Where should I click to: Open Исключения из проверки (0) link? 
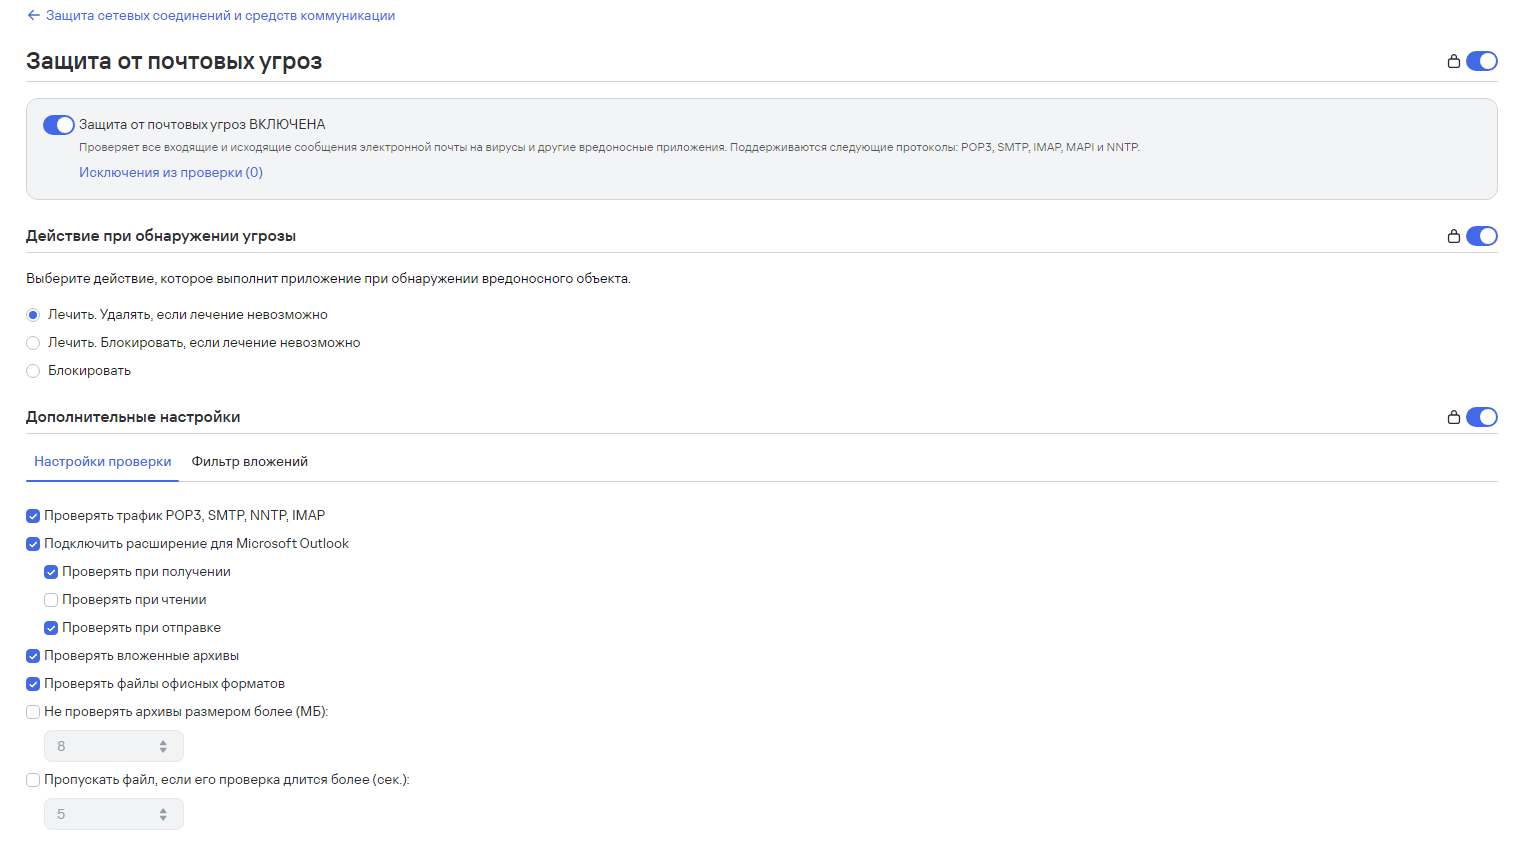point(171,172)
